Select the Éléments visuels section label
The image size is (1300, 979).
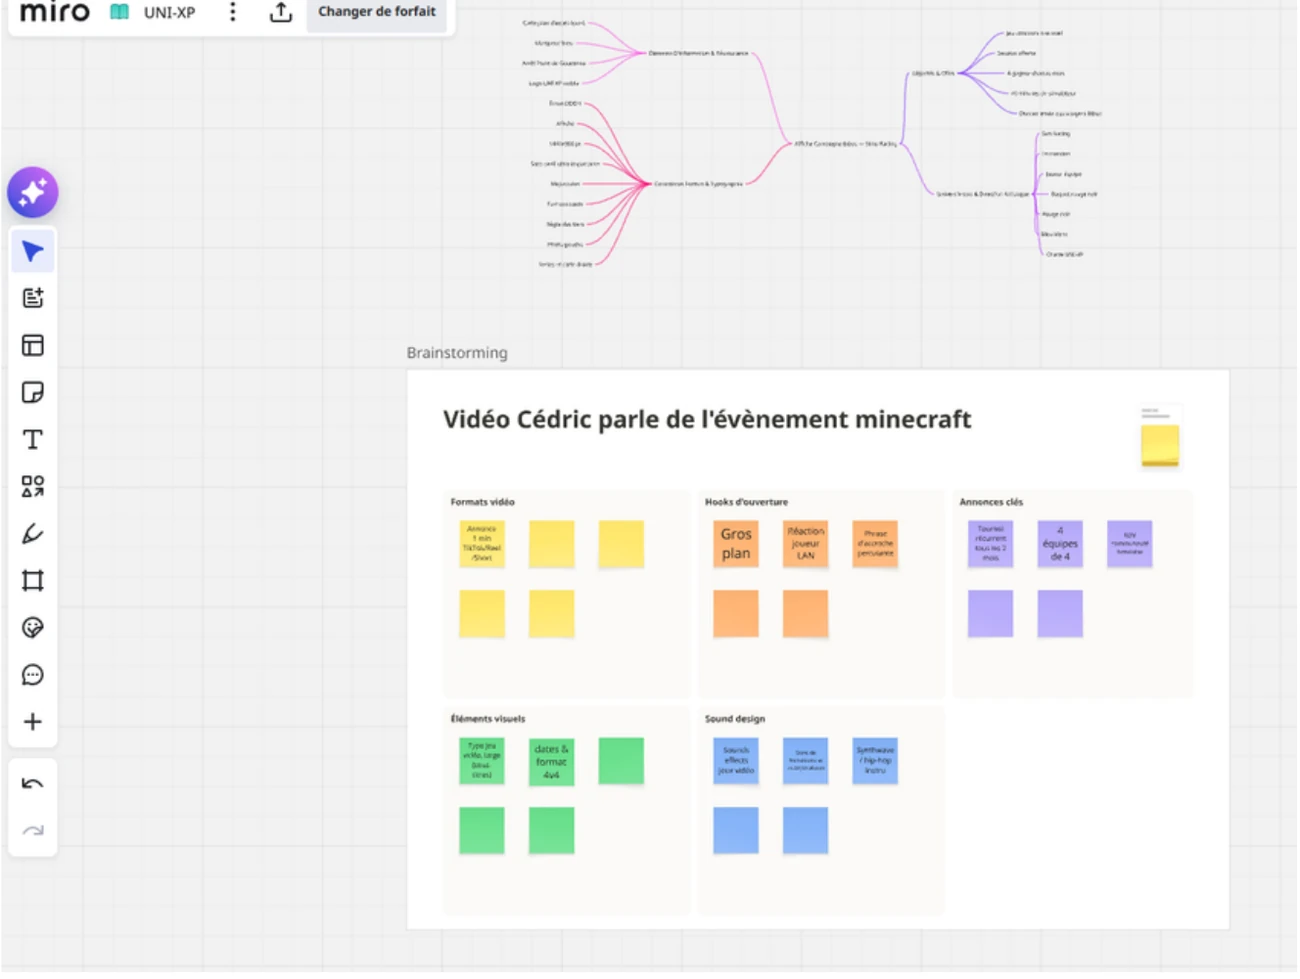coord(488,719)
